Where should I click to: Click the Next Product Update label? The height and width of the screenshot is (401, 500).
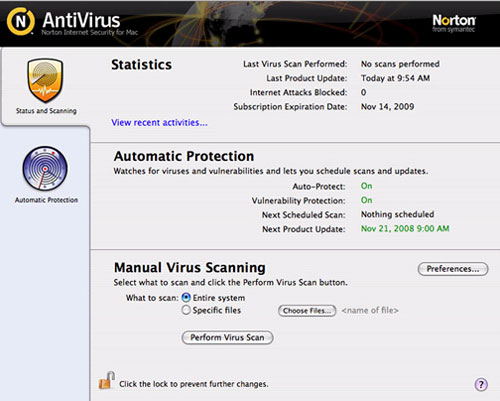[304, 229]
